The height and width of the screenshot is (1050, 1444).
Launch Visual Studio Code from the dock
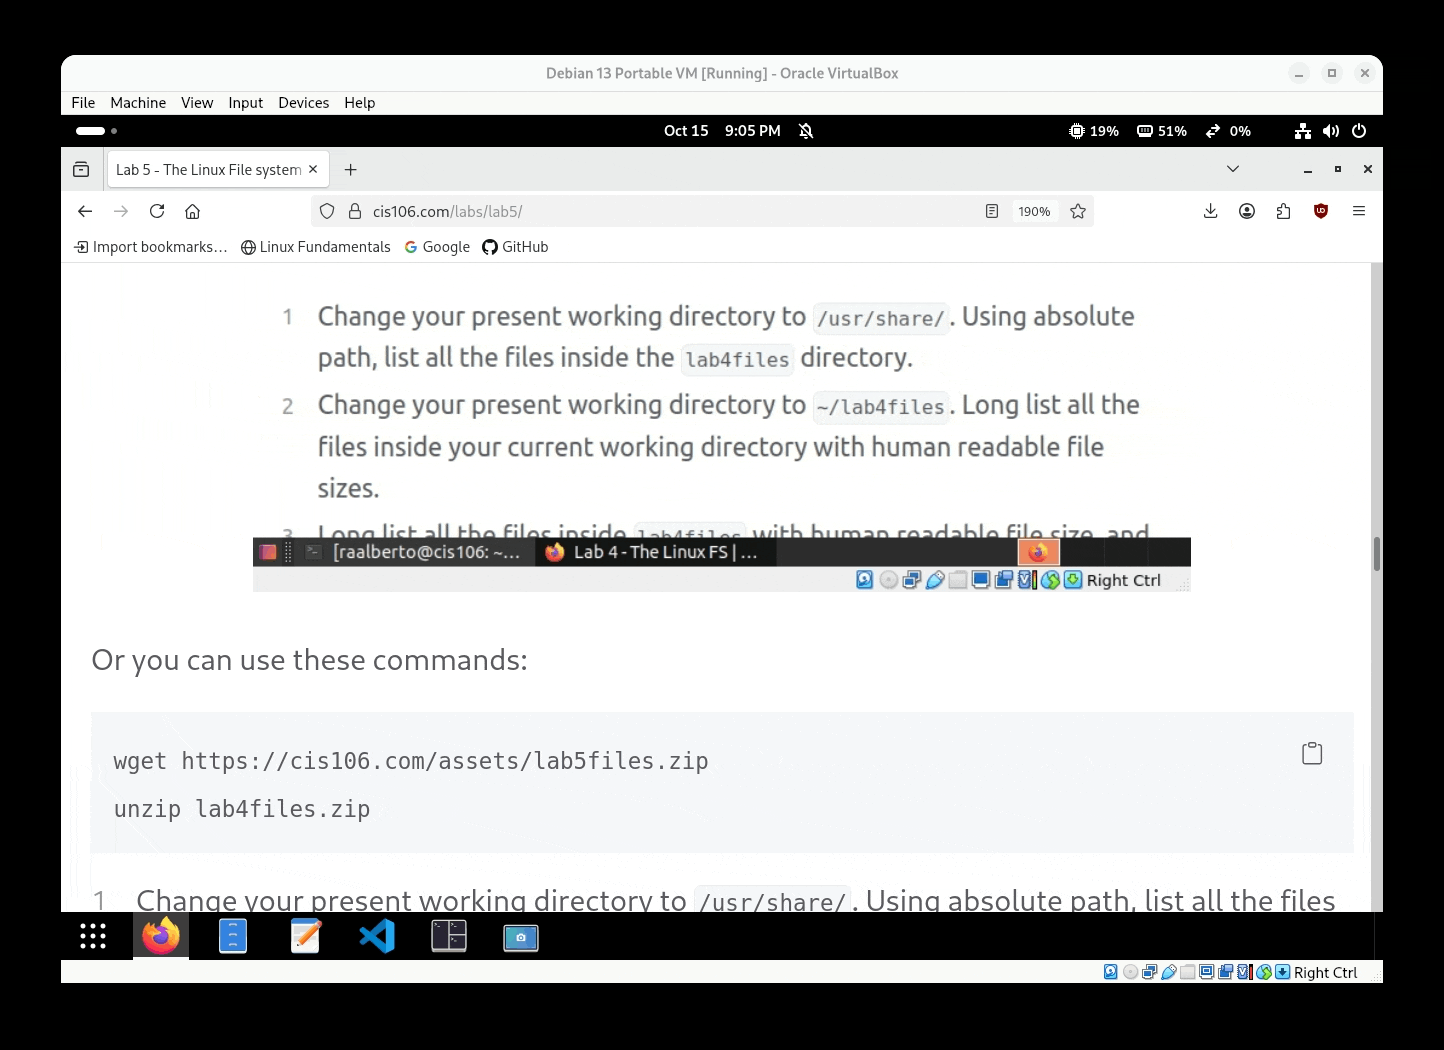tap(377, 937)
